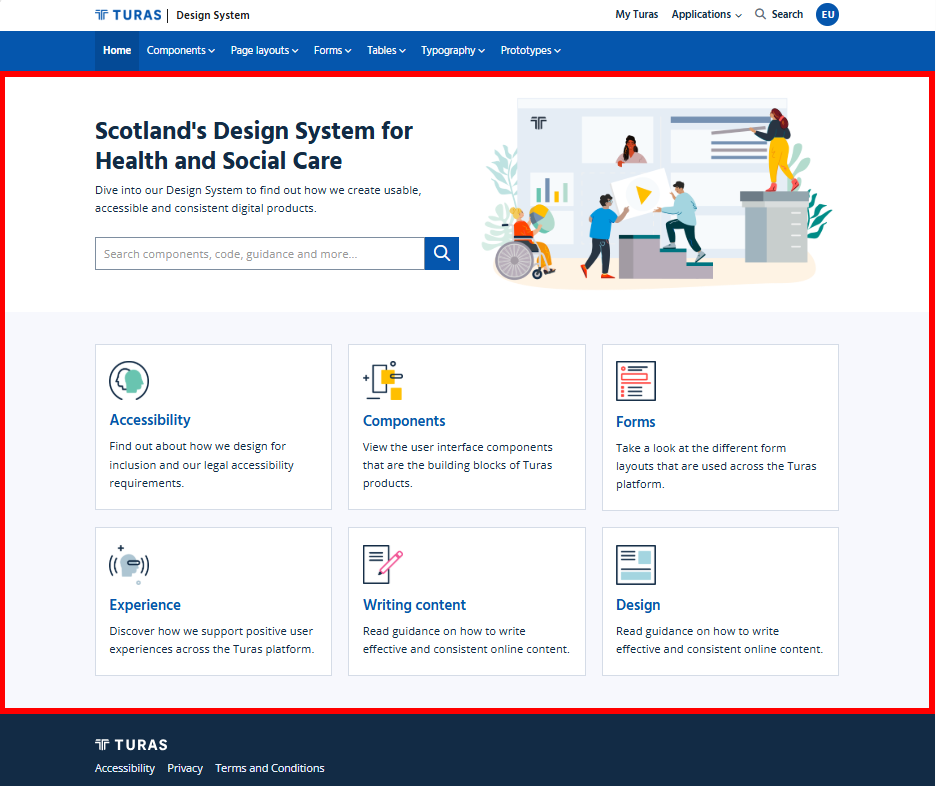Open the Applications dropdown in header
The image size is (936, 786).
pyautogui.click(x=707, y=14)
